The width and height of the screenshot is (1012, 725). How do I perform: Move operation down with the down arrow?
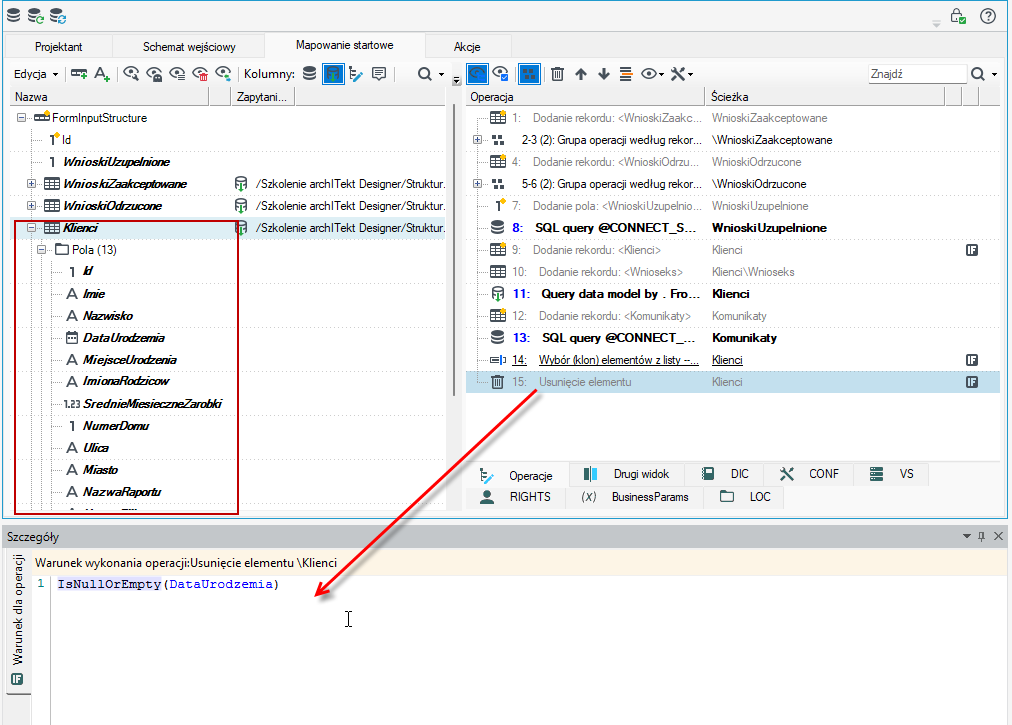tap(603, 74)
